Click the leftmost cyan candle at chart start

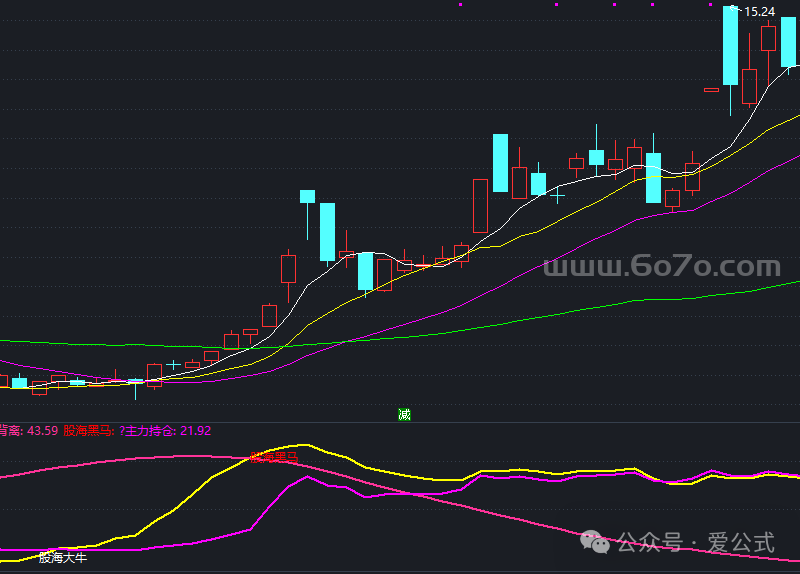tap(19, 382)
